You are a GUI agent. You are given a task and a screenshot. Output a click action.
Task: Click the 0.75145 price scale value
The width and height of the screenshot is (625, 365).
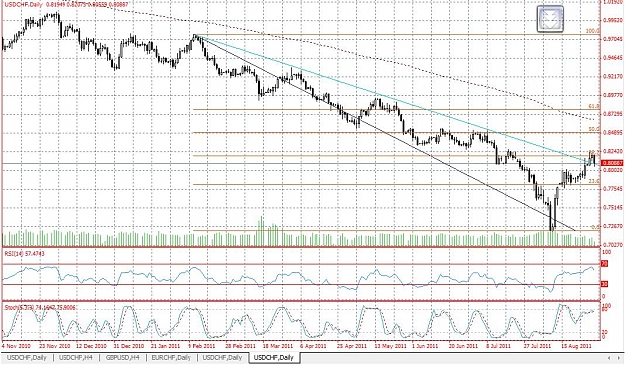coord(613,207)
